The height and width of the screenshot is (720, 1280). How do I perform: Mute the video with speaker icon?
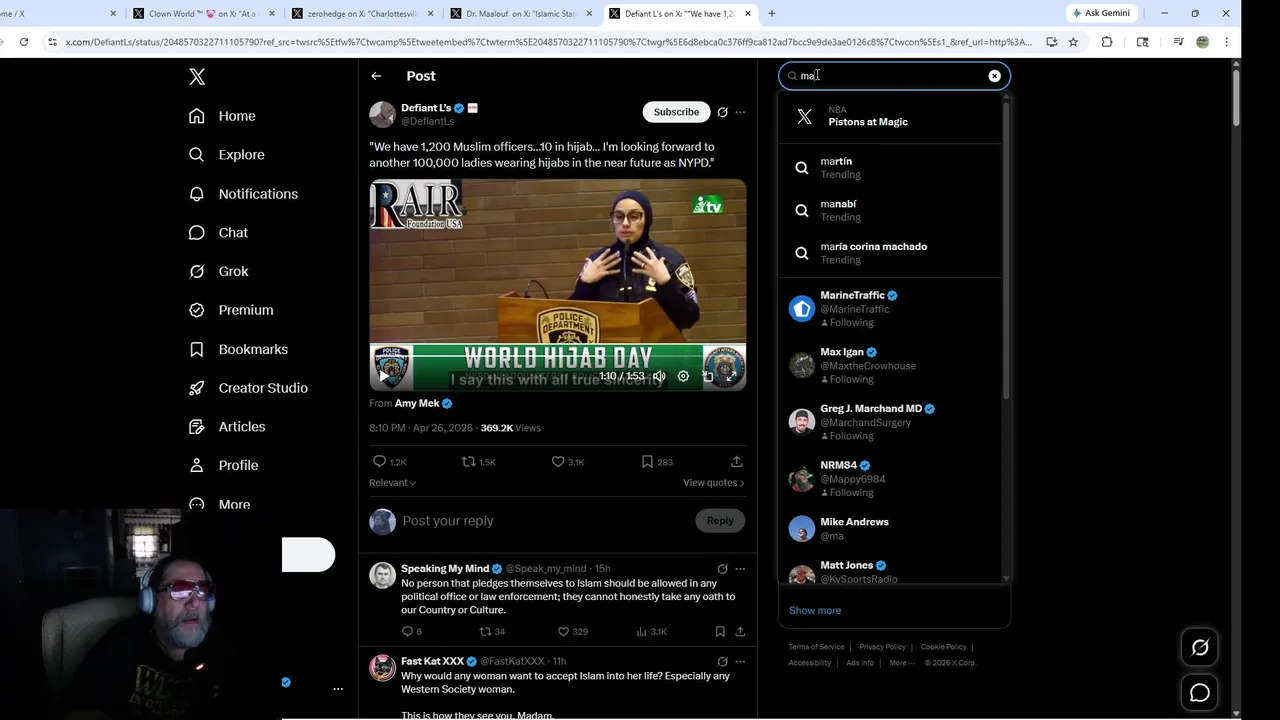tap(659, 376)
